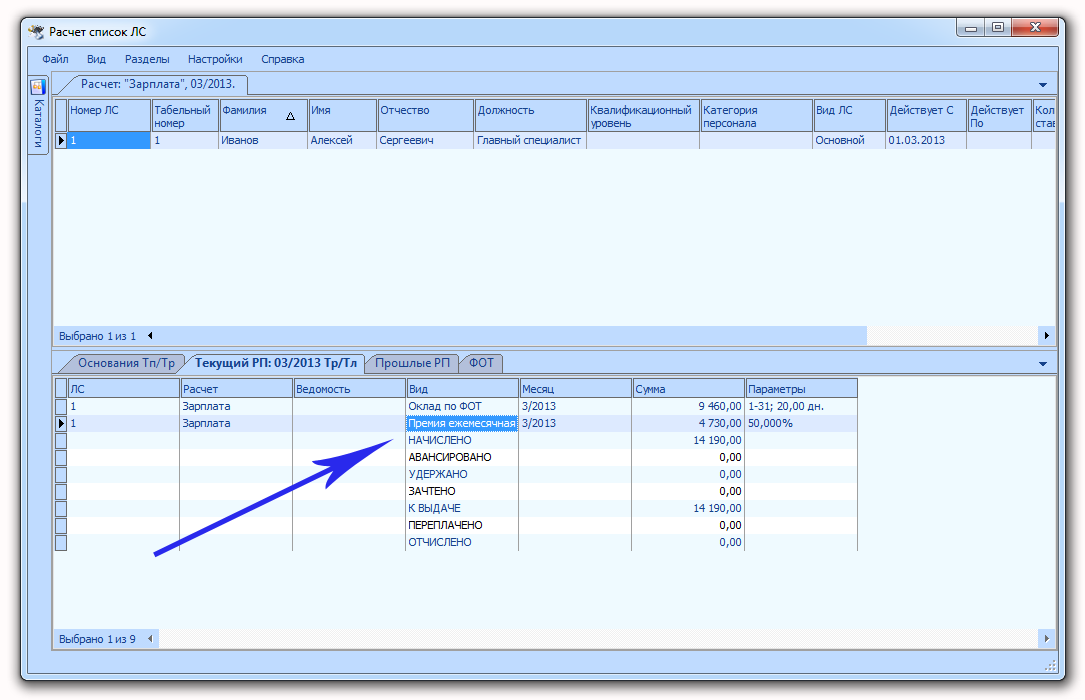This screenshot has height=700, width=1085.
Task: Click the Расчет column header in lower grid
Action: pos(237,389)
